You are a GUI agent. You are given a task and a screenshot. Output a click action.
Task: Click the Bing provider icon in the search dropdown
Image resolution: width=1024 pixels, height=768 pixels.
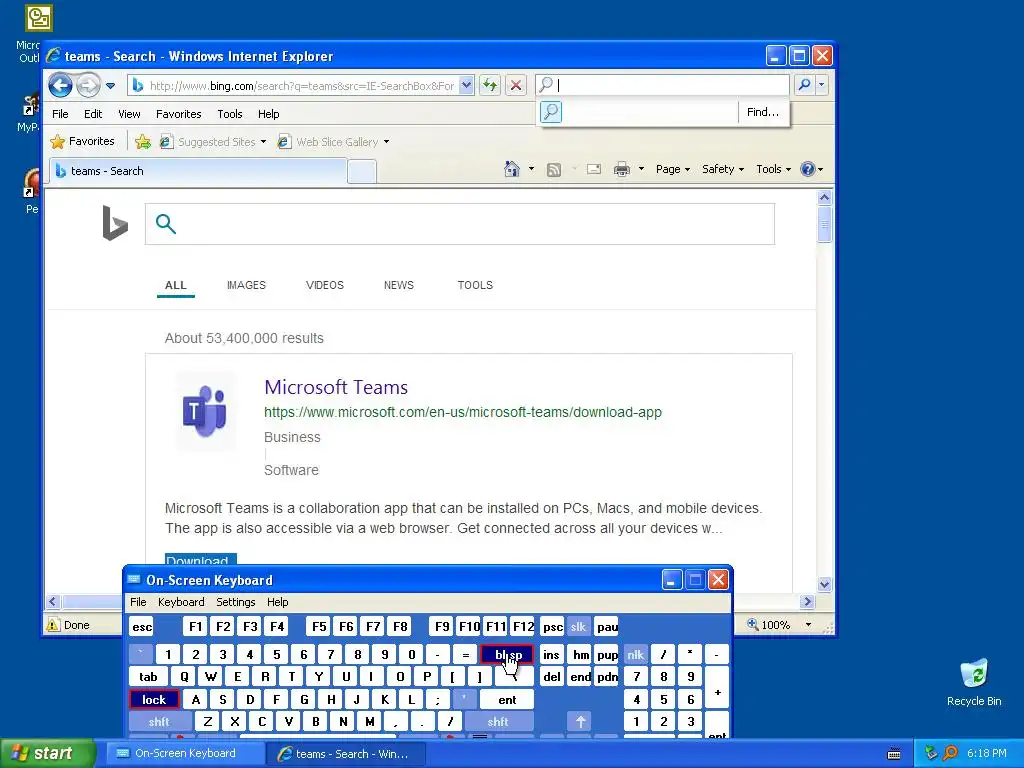[x=551, y=112]
